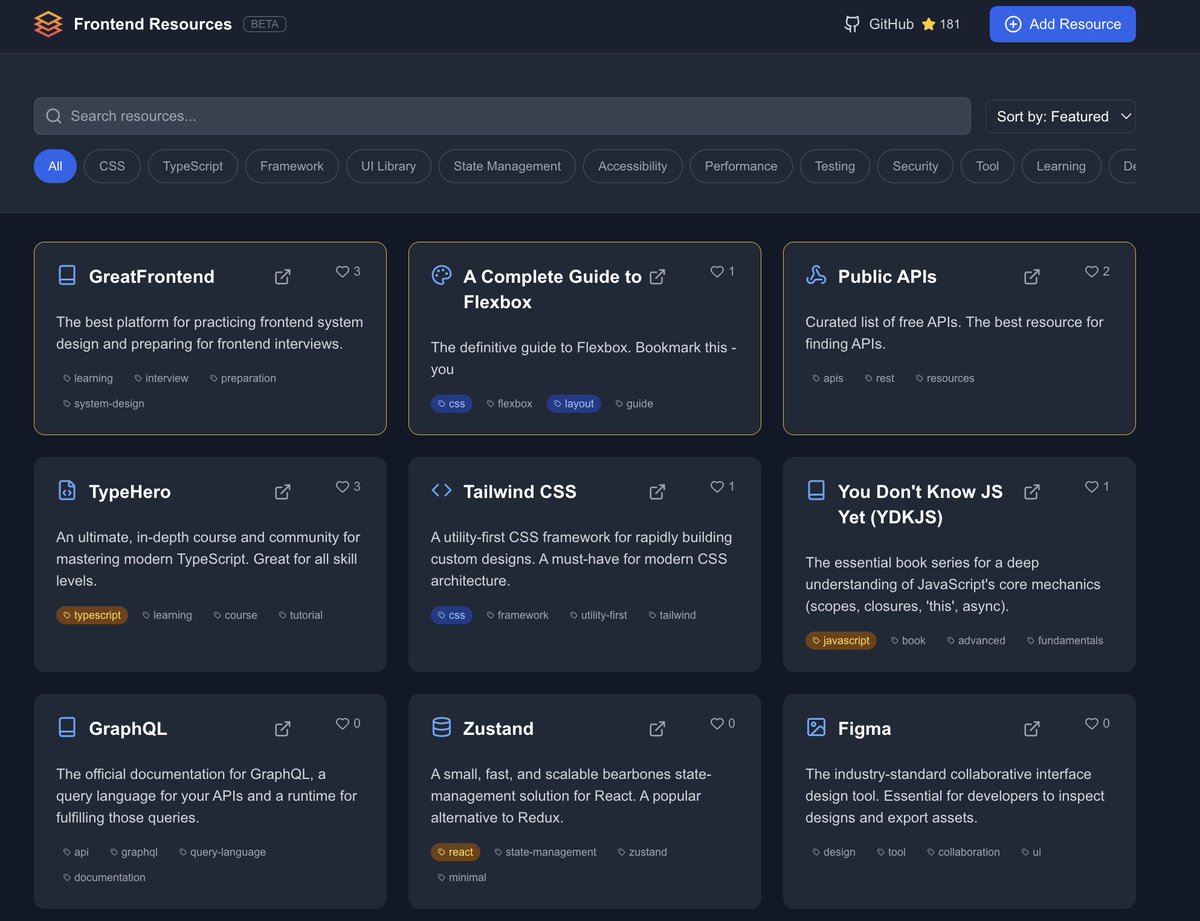
Task: Filter by the UI Library category
Action: point(388,166)
